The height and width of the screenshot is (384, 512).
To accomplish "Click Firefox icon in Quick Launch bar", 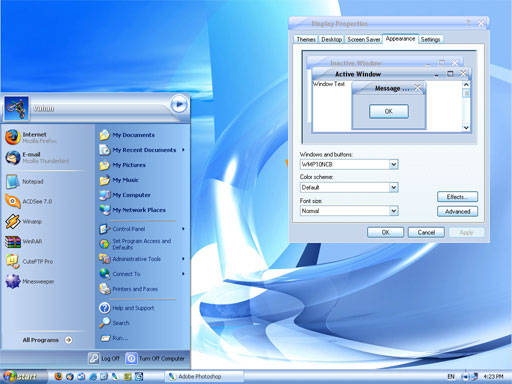I will pos(58,376).
